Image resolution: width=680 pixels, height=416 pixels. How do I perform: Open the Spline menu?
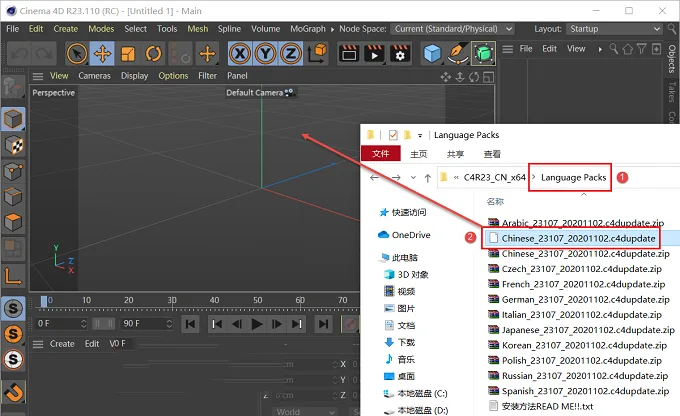pos(229,29)
